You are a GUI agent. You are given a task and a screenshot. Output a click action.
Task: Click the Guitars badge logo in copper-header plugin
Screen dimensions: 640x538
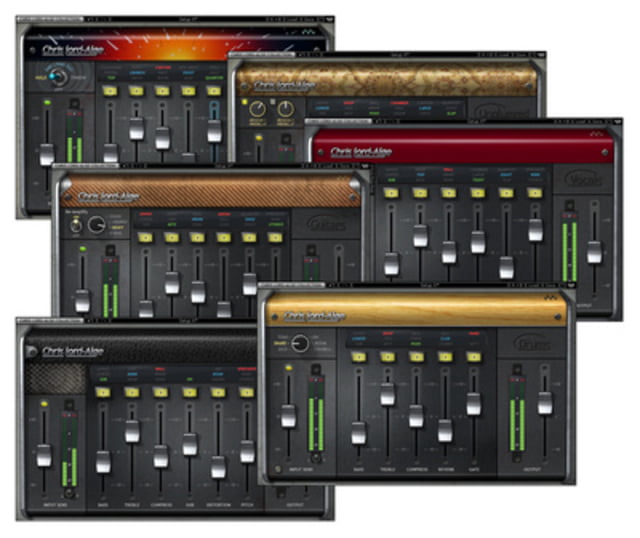325,224
